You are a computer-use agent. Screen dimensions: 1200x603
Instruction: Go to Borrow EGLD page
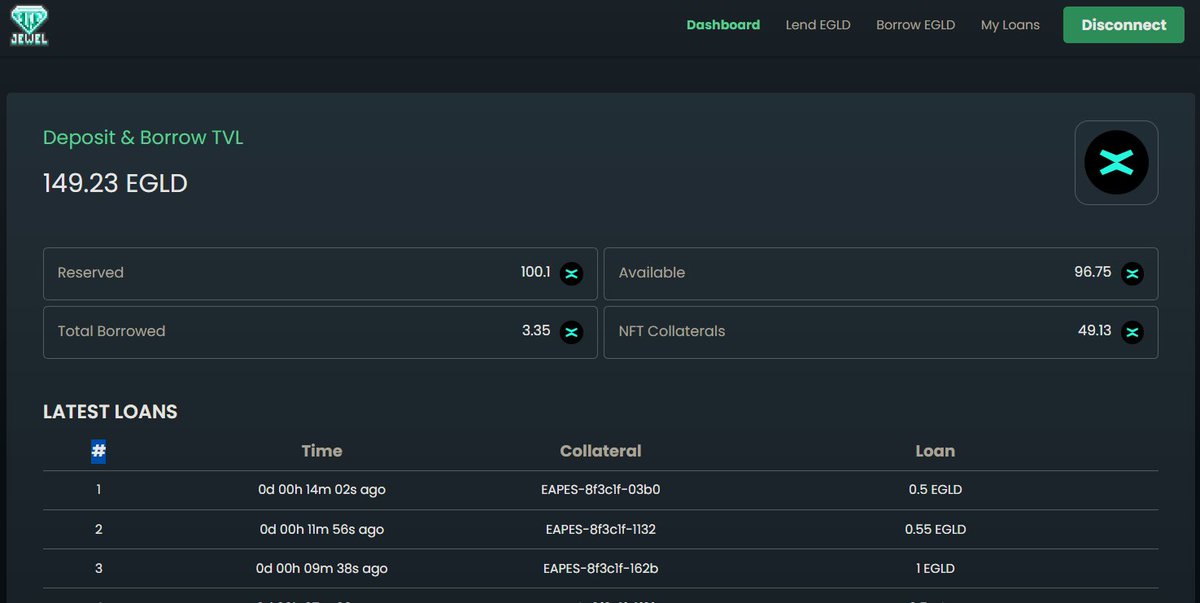pos(915,25)
